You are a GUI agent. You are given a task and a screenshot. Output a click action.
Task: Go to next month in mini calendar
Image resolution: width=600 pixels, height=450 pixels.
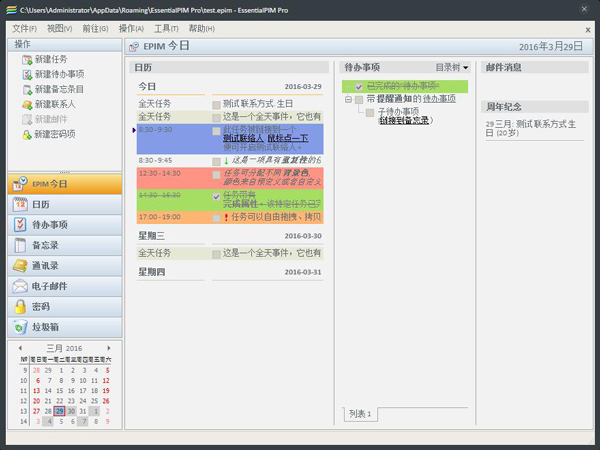tap(109, 348)
